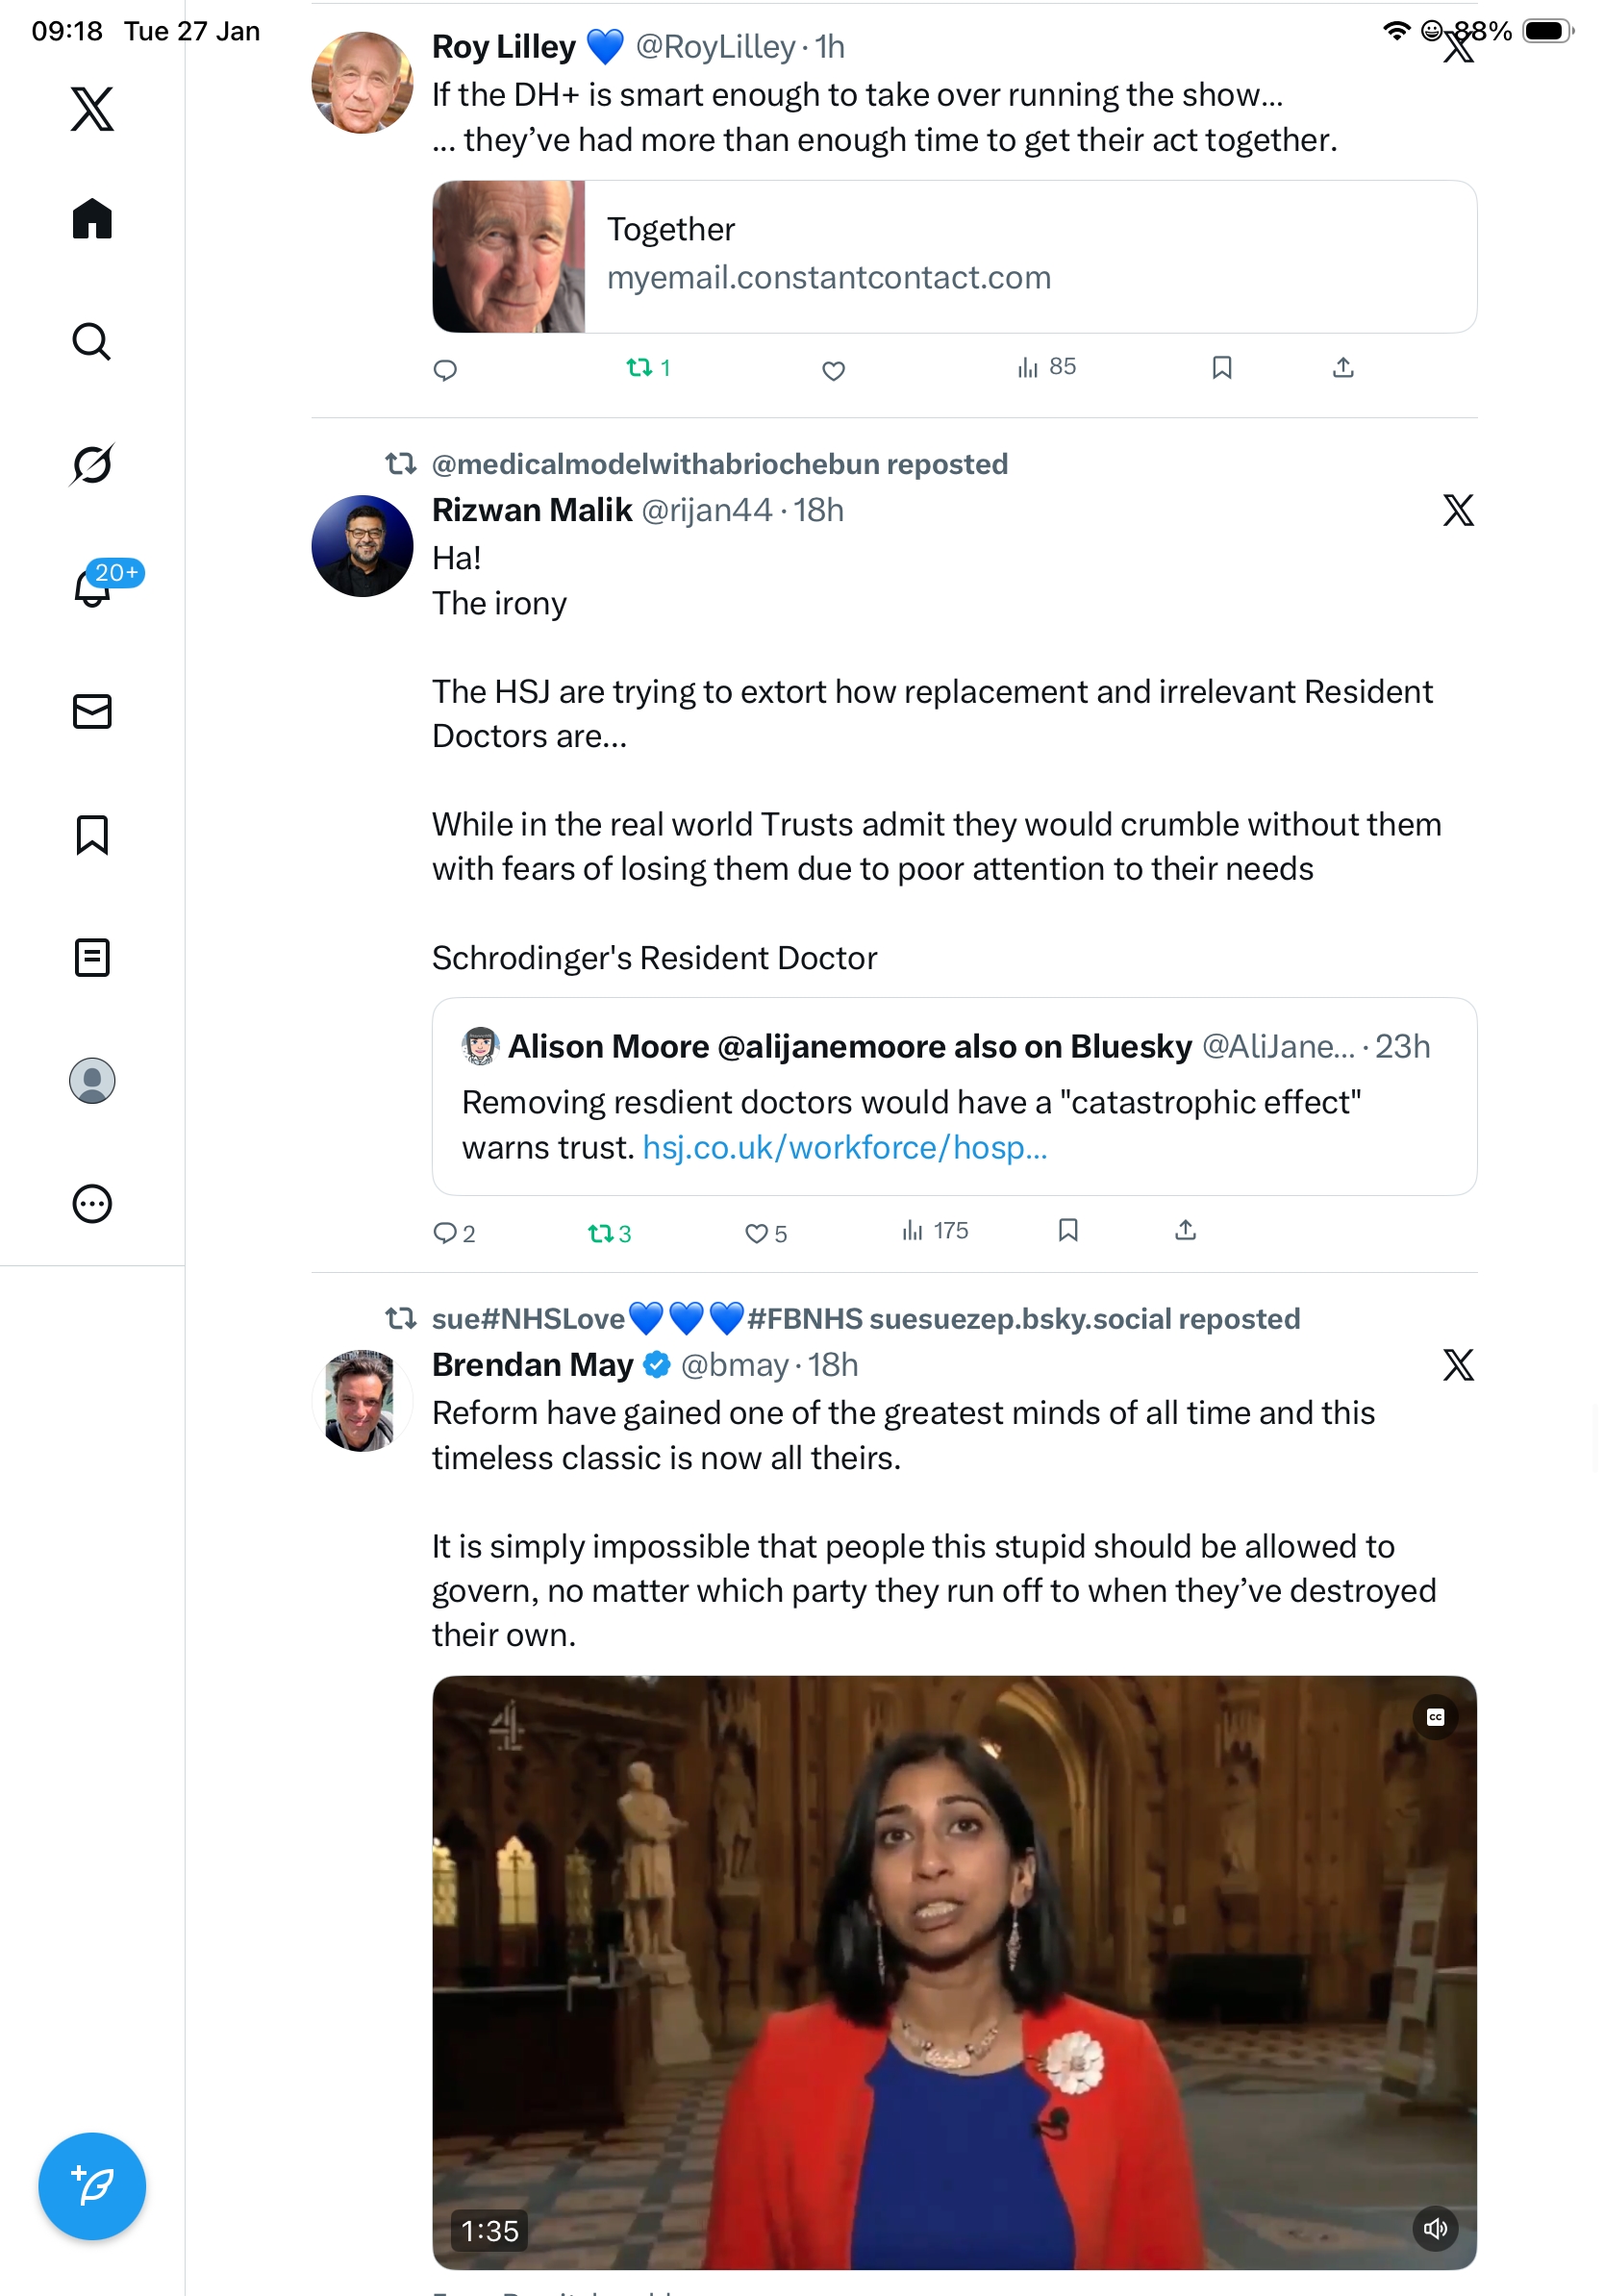The height and width of the screenshot is (2296, 1604).
Task: Open the Home feed icon
Action: 92,218
